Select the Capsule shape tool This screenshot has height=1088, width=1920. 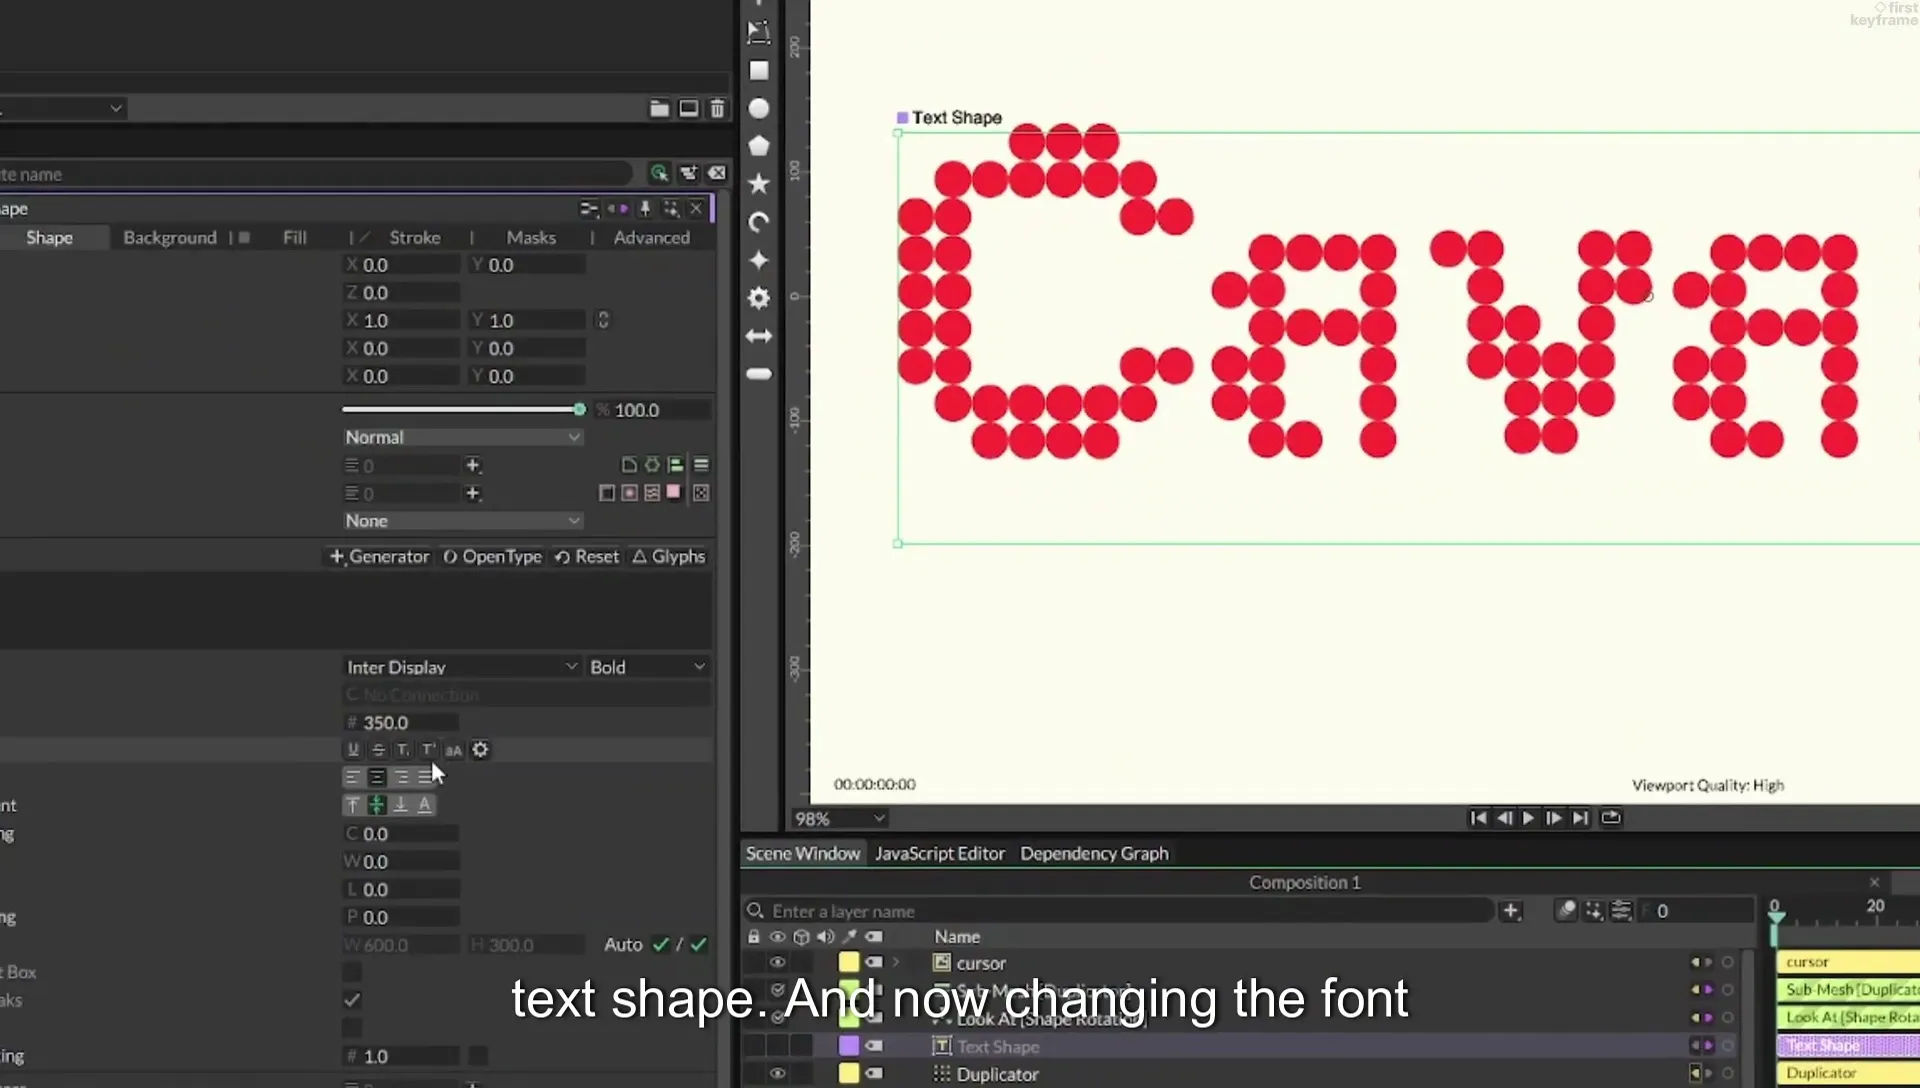[759, 374]
